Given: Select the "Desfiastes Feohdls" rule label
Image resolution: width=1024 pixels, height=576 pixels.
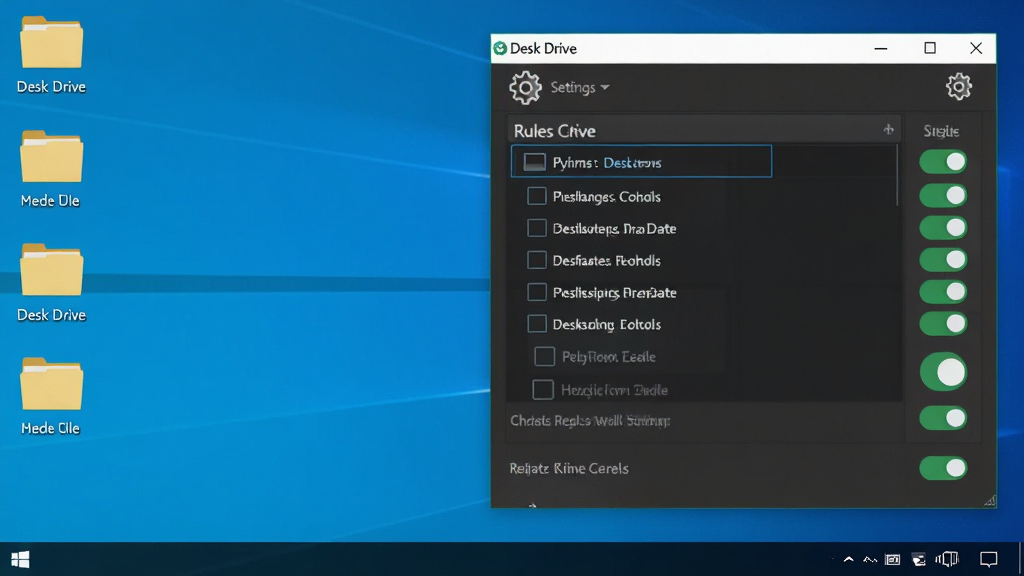Looking at the screenshot, I should 607,261.
